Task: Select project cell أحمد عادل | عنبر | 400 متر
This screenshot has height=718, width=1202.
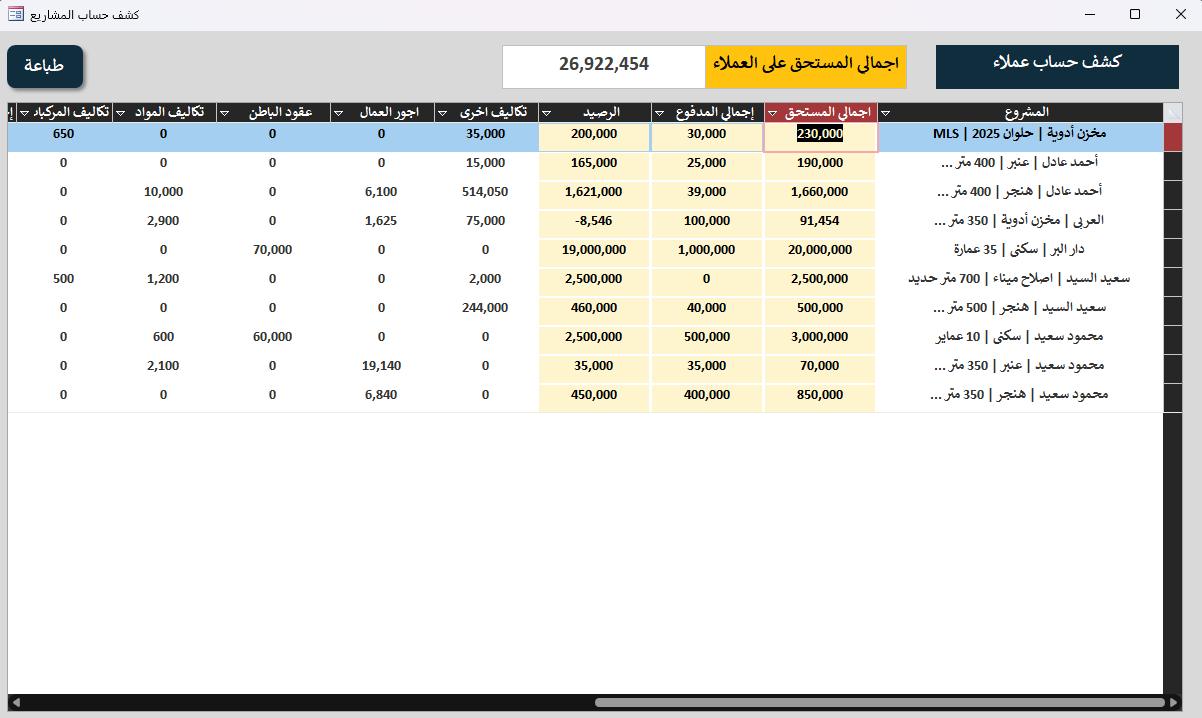Action: 1021,166
